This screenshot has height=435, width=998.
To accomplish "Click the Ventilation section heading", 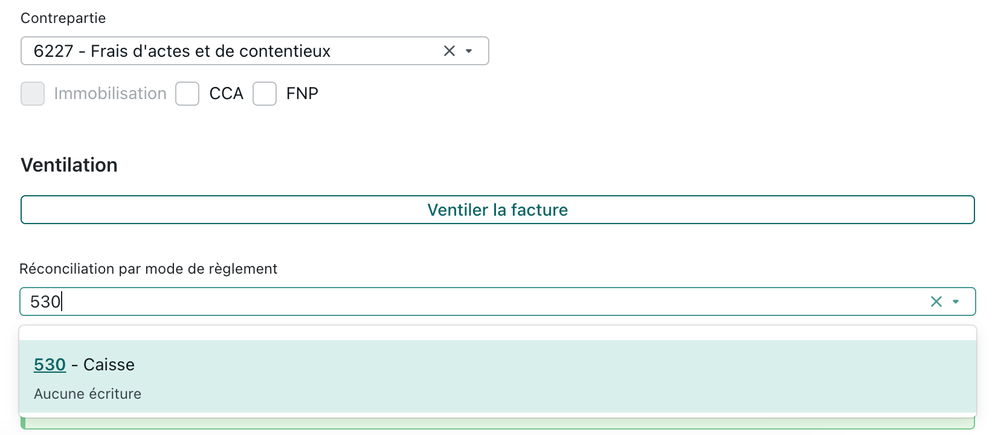I will (69, 165).
